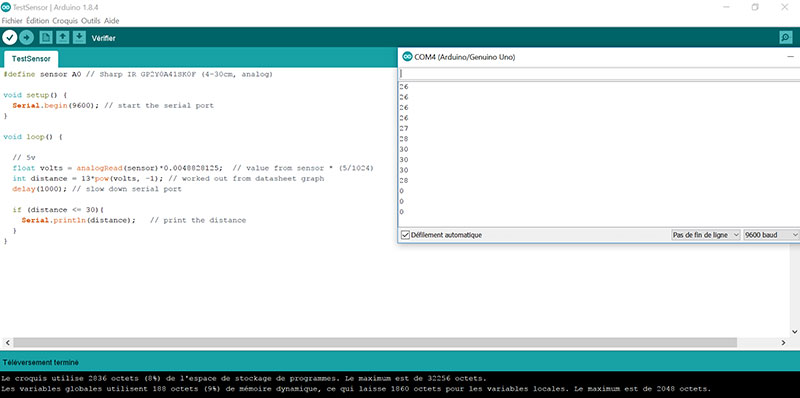This screenshot has width=800, height=398.
Task: Open the Édition menu
Action: [38, 21]
